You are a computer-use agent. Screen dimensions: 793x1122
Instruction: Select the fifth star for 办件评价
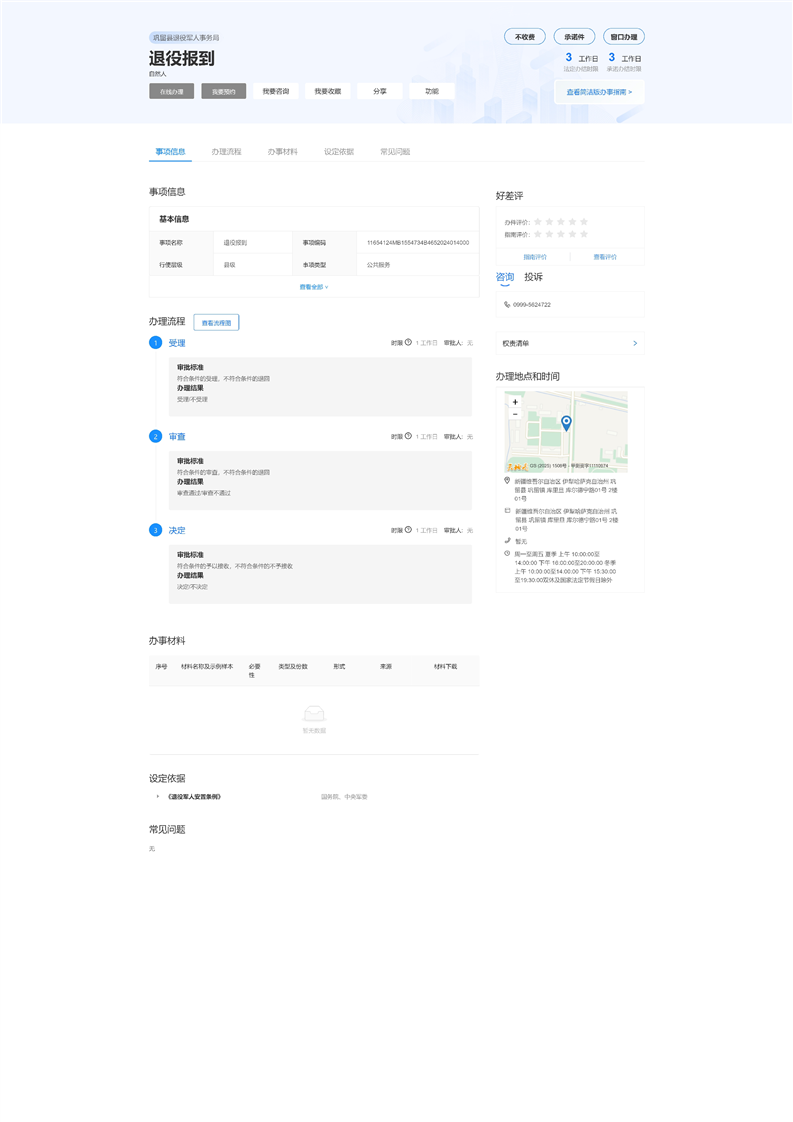pyautogui.click(x=584, y=221)
